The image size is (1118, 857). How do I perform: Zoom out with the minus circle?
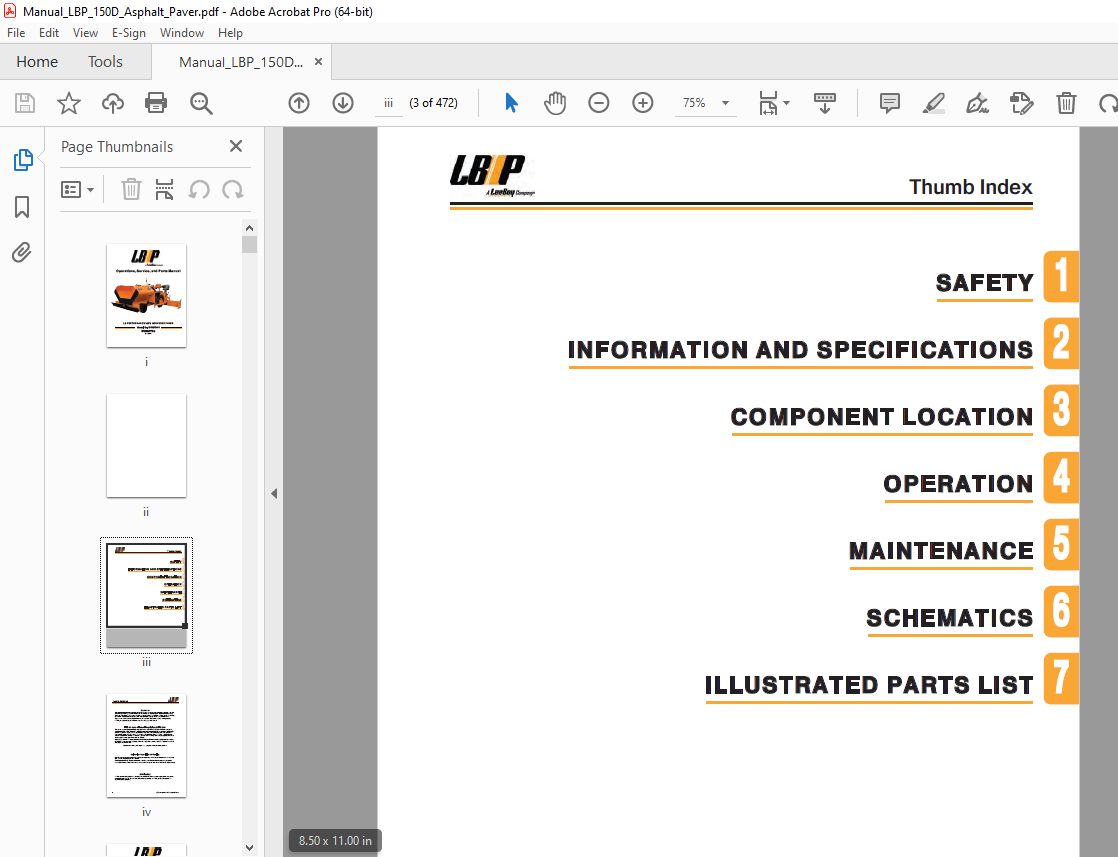599,103
